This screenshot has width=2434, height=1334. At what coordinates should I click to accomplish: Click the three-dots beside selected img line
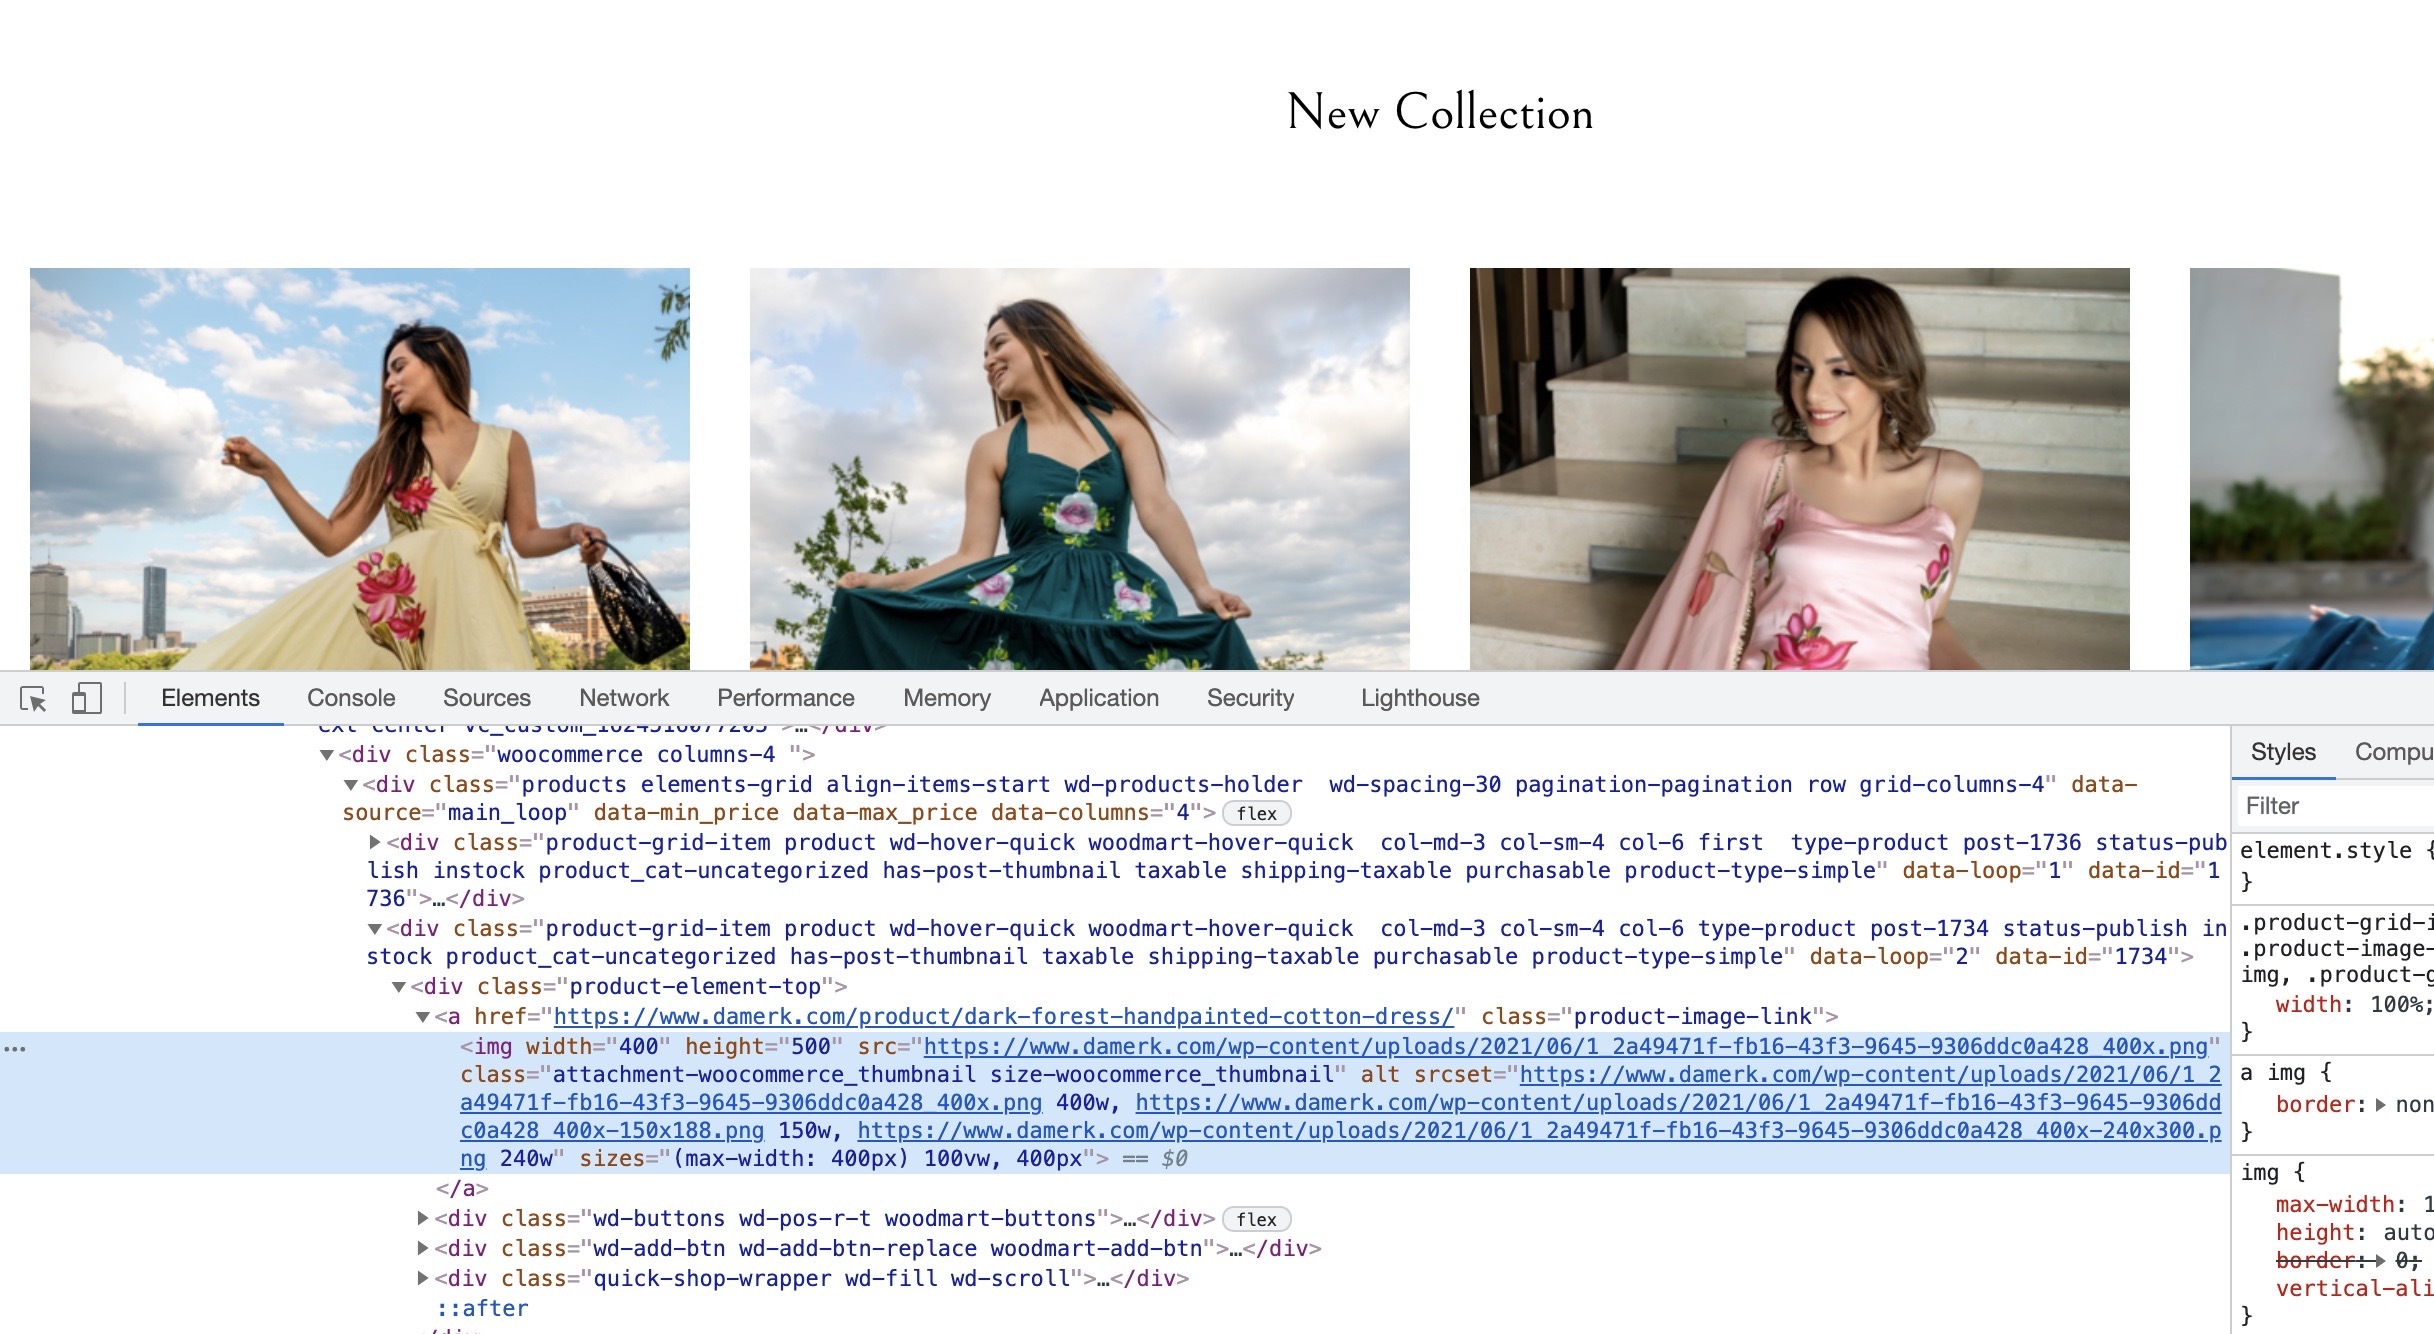click(x=15, y=1048)
